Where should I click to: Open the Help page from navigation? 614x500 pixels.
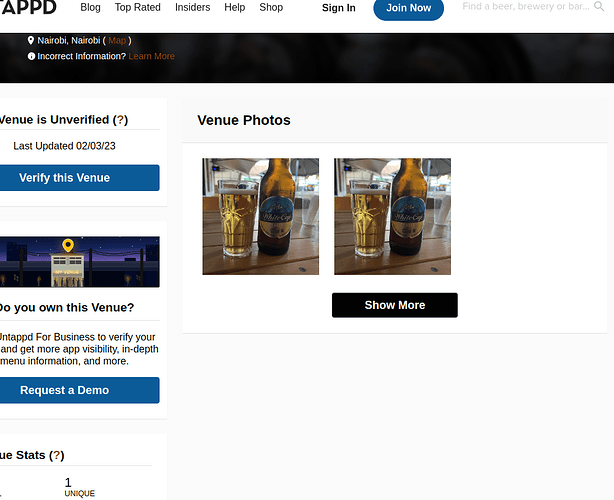pyautogui.click(x=234, y=8)
